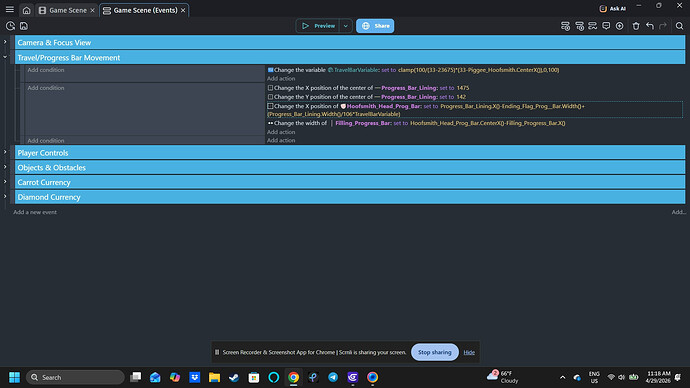Open weather widget showing 66°F Cloudy
This screenshot has height=388, width=690.
[x=503, y=377]
